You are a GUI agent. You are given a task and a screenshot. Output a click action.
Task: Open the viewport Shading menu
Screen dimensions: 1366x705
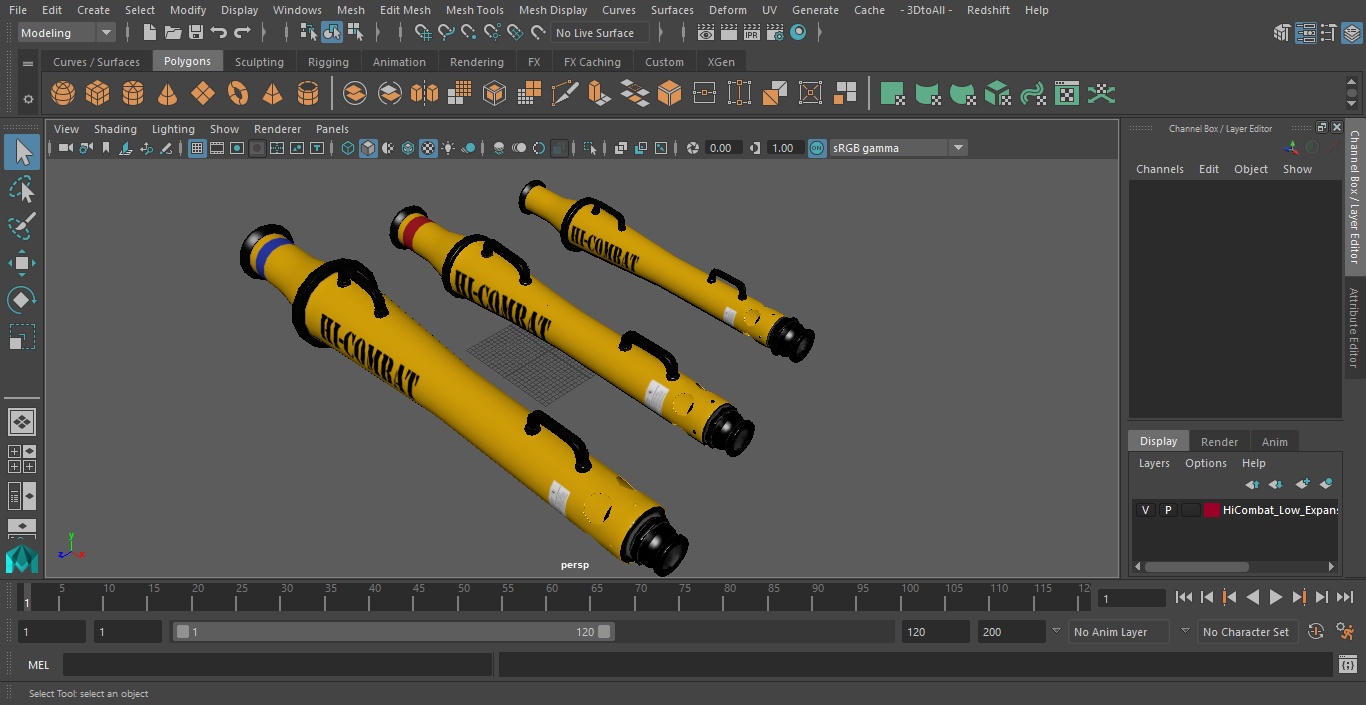(x=115, y=129)
